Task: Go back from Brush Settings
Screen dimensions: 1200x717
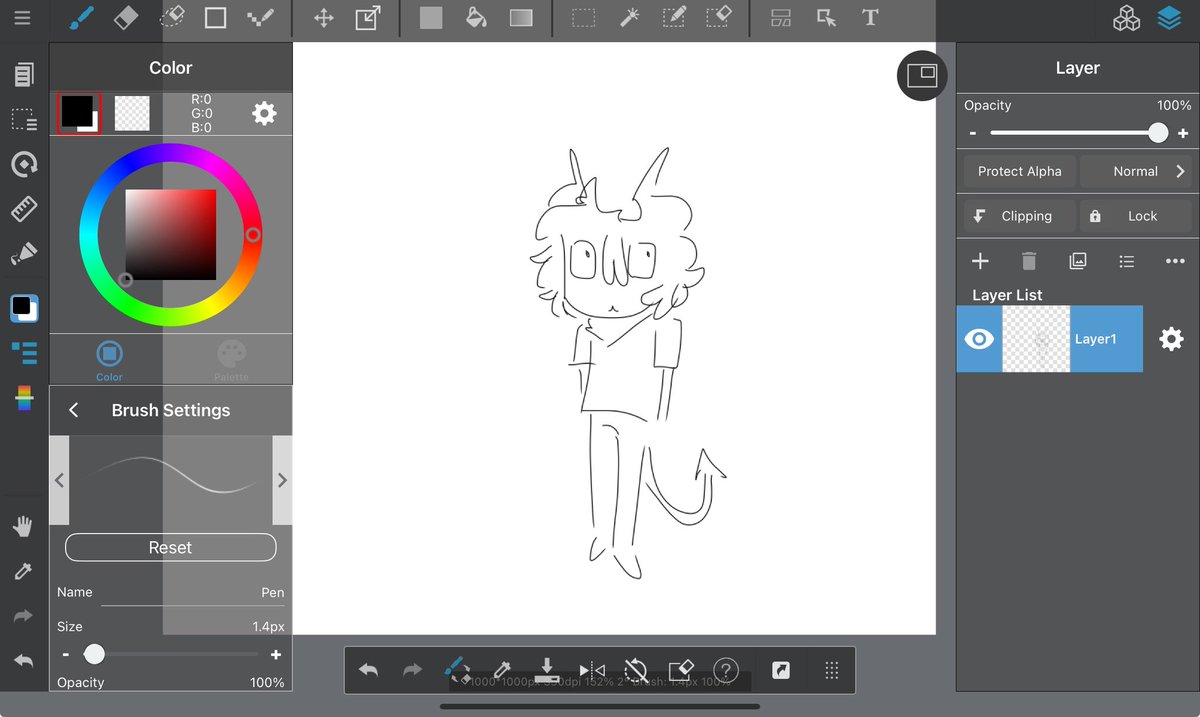Action: click(73, 410)
